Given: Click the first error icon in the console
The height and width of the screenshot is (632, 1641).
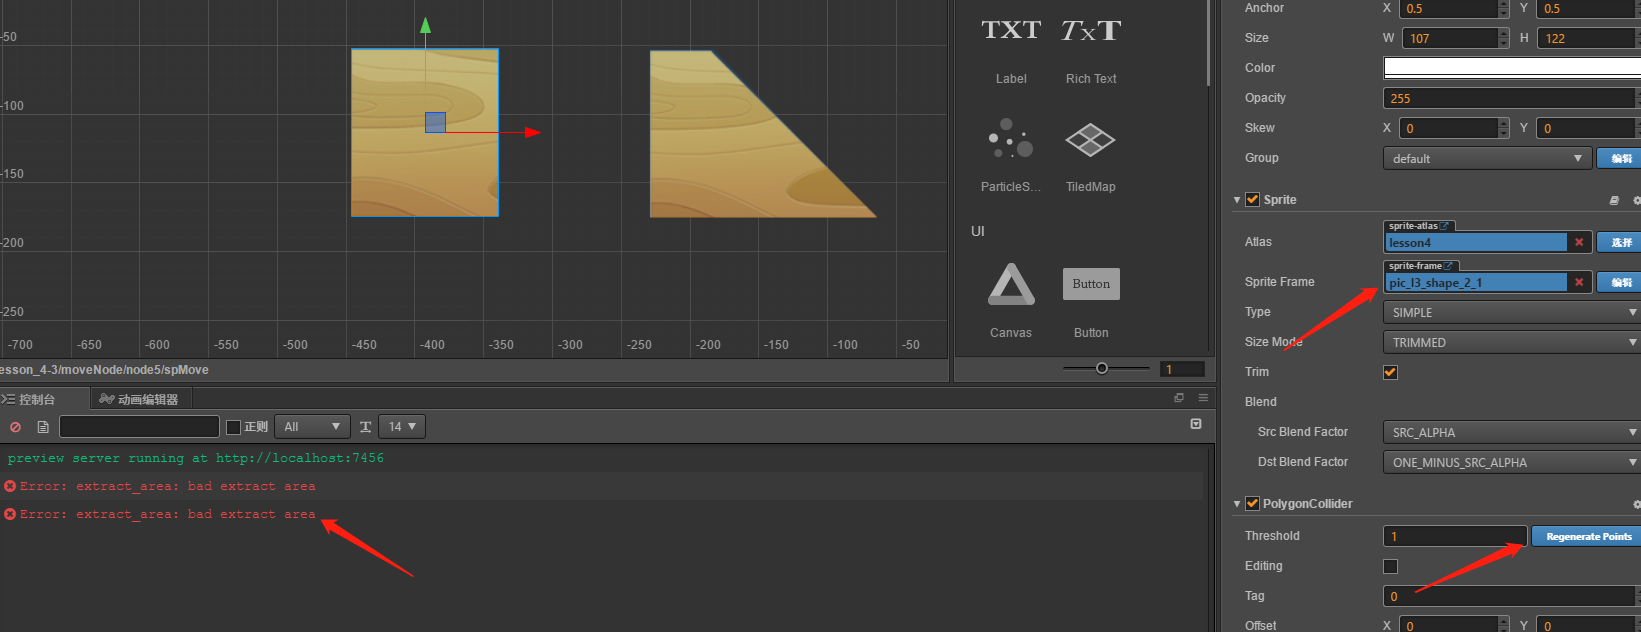Looking at the screenshot, I should (10, 486).
